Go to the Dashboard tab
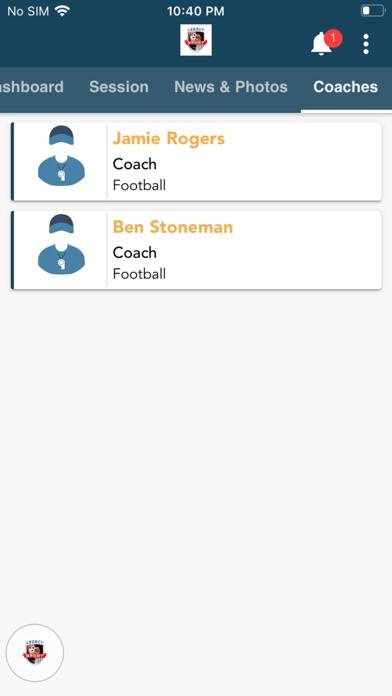Image resolution: width=392 pixels, height=696 pixels. [32, 87]
